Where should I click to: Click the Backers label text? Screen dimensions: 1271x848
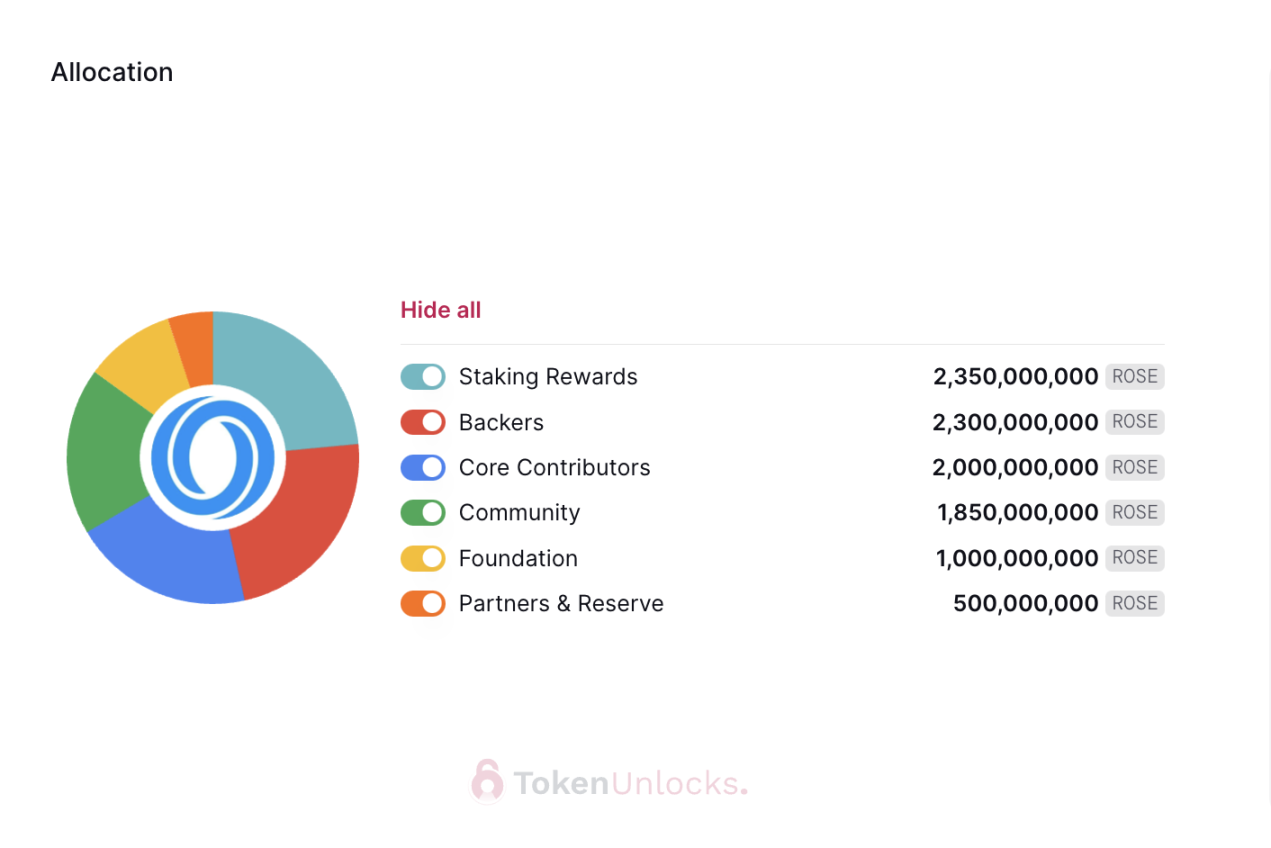(501, 422)
